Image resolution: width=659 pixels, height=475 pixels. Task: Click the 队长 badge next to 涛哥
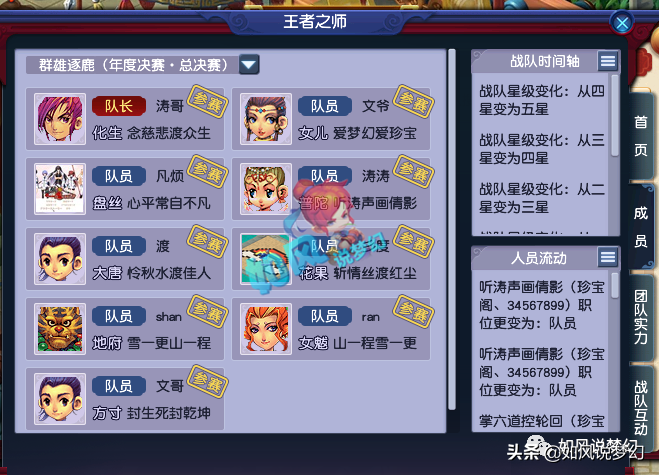pos(119,106)
